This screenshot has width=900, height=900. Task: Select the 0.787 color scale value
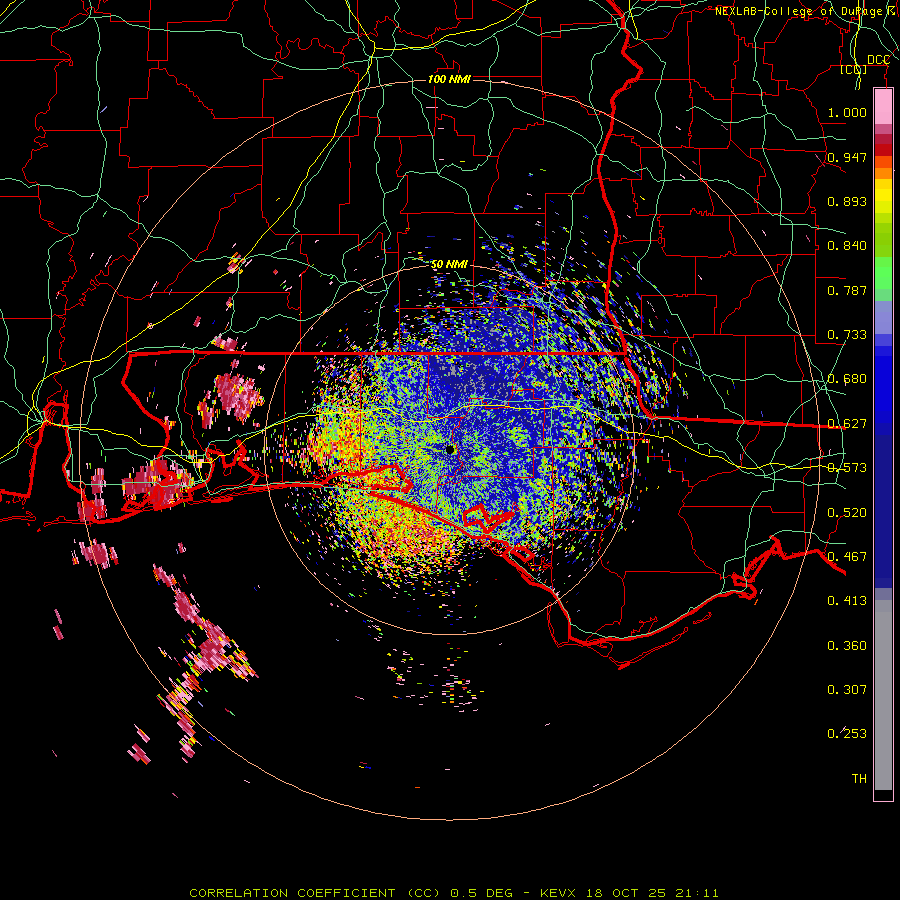pos(847,290)
